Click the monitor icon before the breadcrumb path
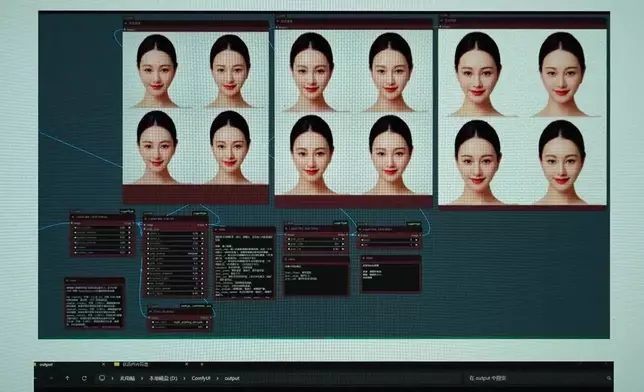Screen dimensions: 644x392 (x=102, y=378)
